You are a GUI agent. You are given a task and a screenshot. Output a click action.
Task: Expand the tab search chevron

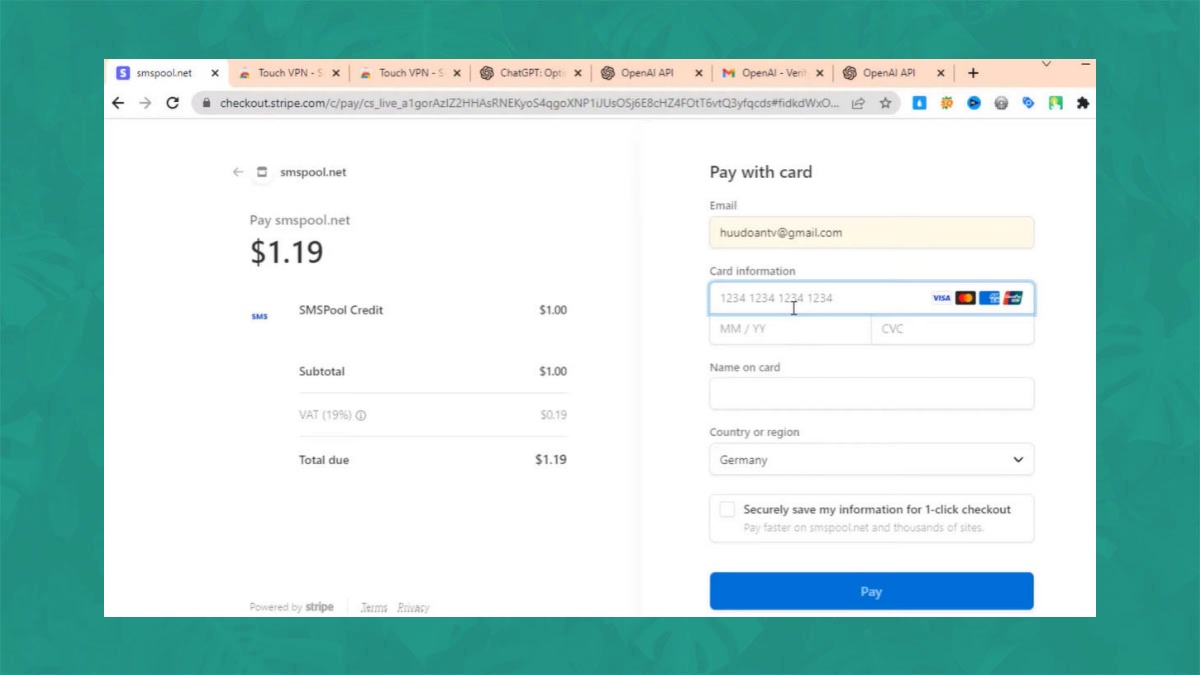[x=1047, y=65]
